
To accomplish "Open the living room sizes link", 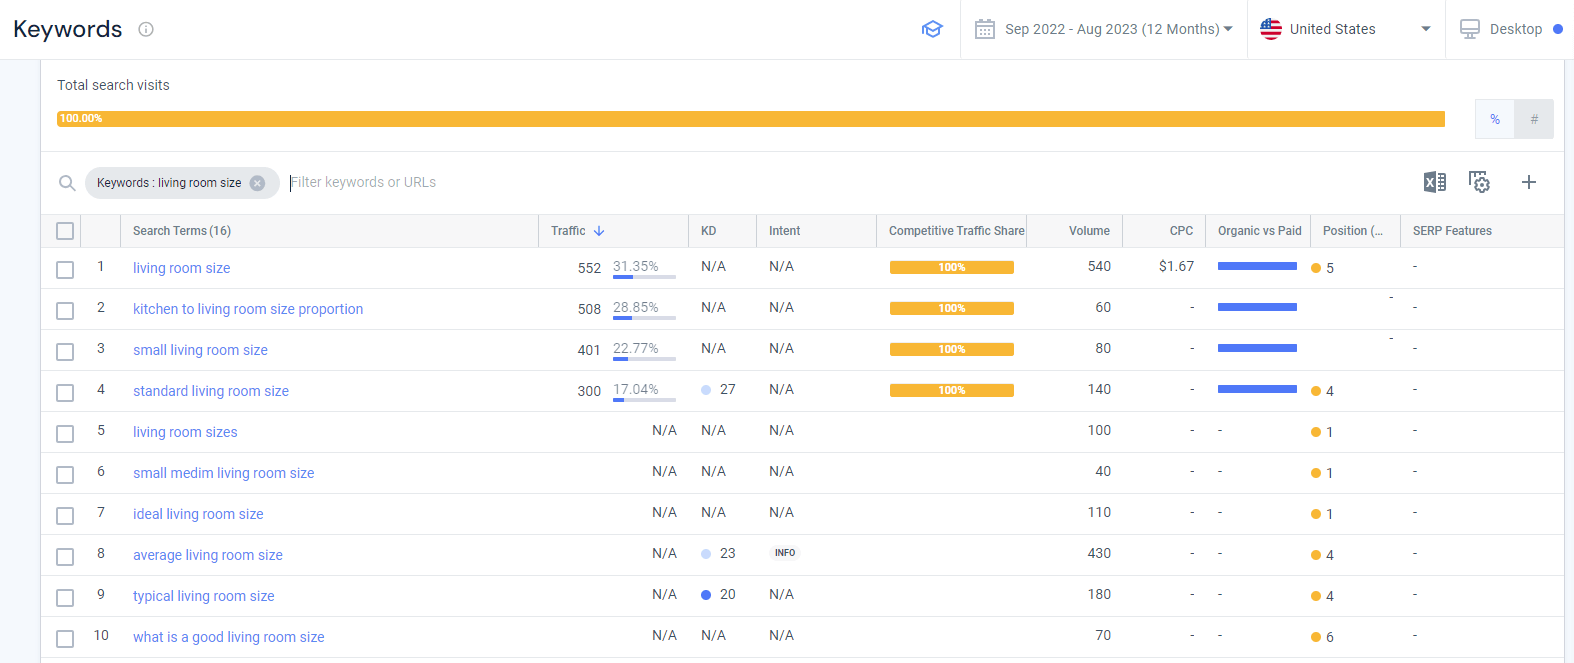I will point(185,432).
